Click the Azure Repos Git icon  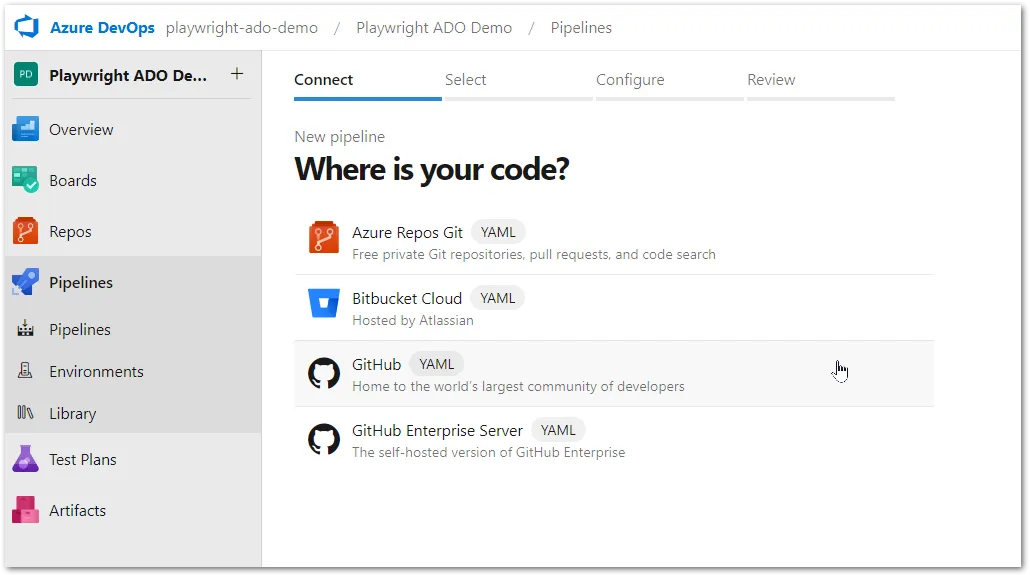(324, 237)
